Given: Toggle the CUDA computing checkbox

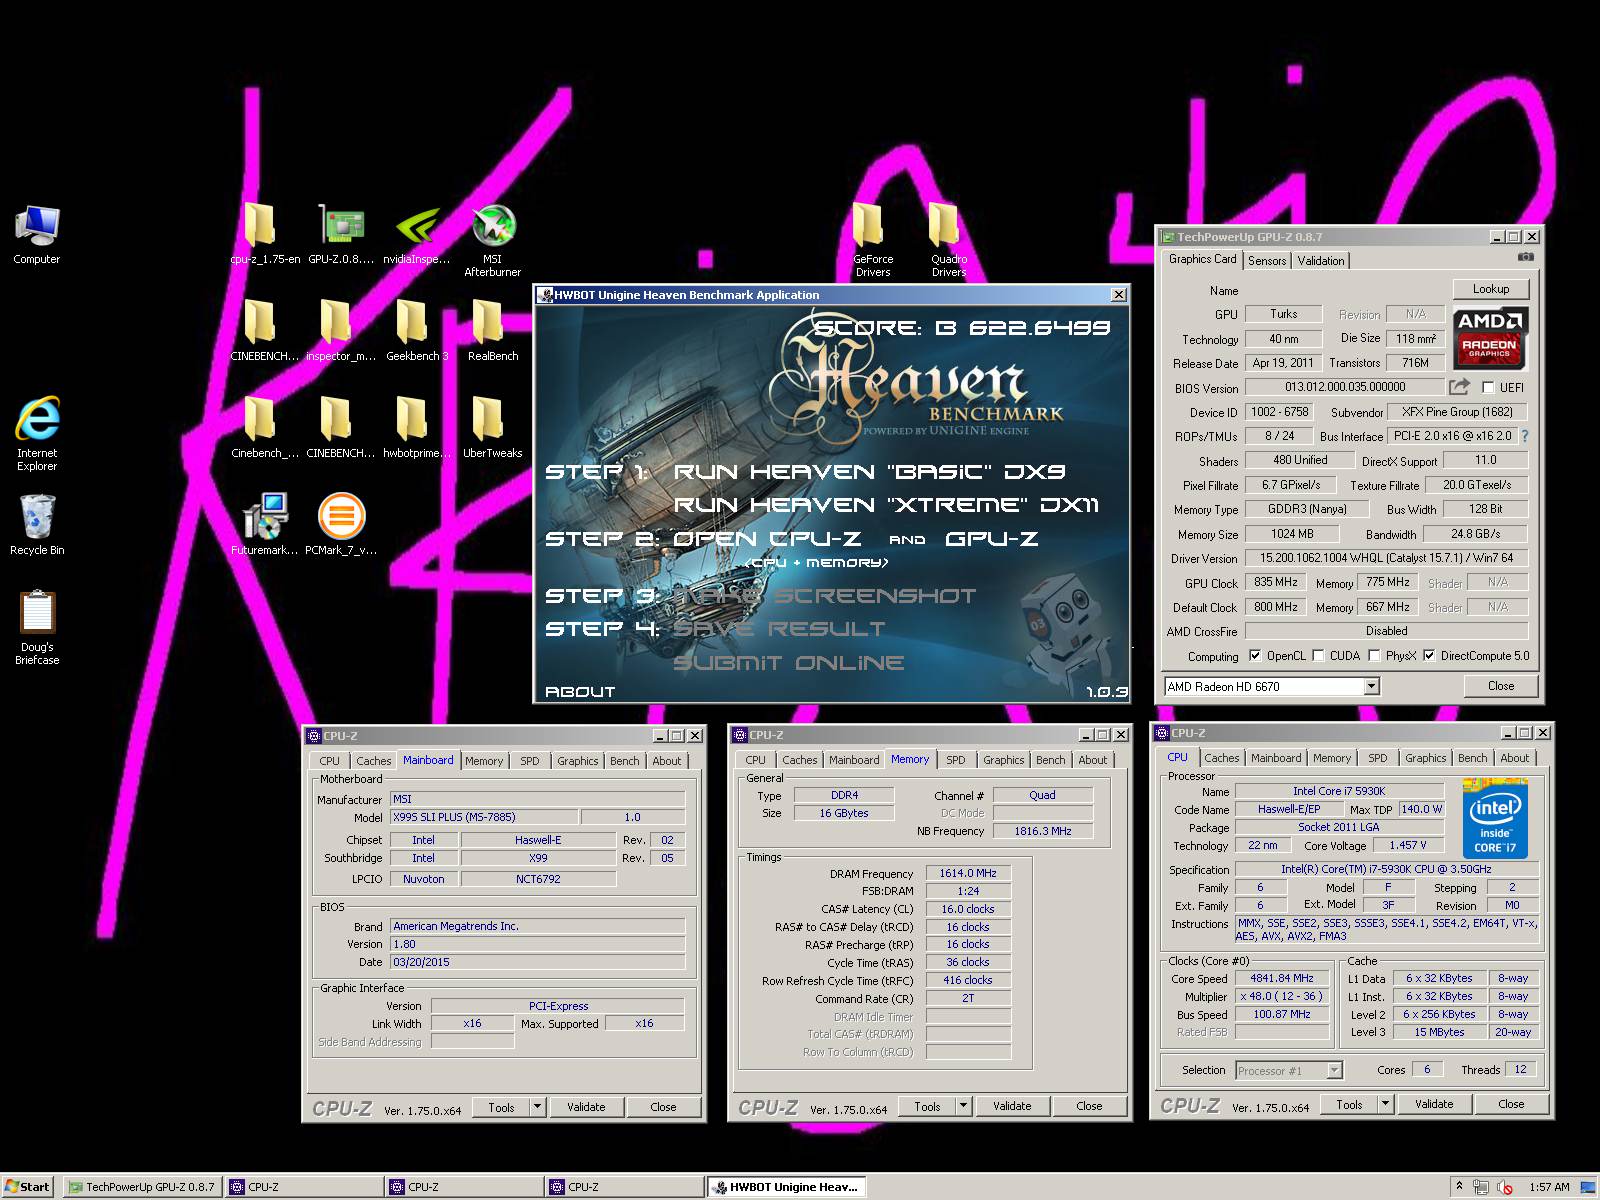Looking at the screenshot, I should [1318, 656].
